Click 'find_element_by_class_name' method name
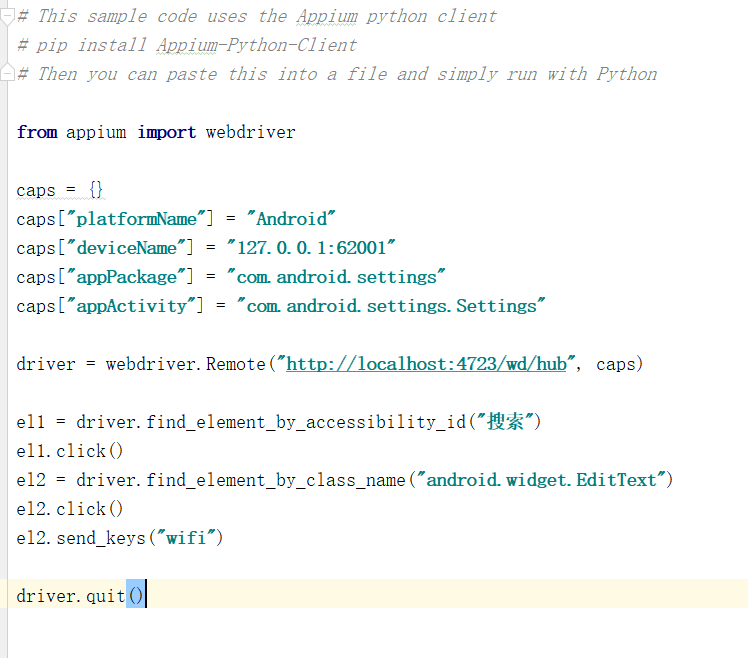 tap(276, 480)
